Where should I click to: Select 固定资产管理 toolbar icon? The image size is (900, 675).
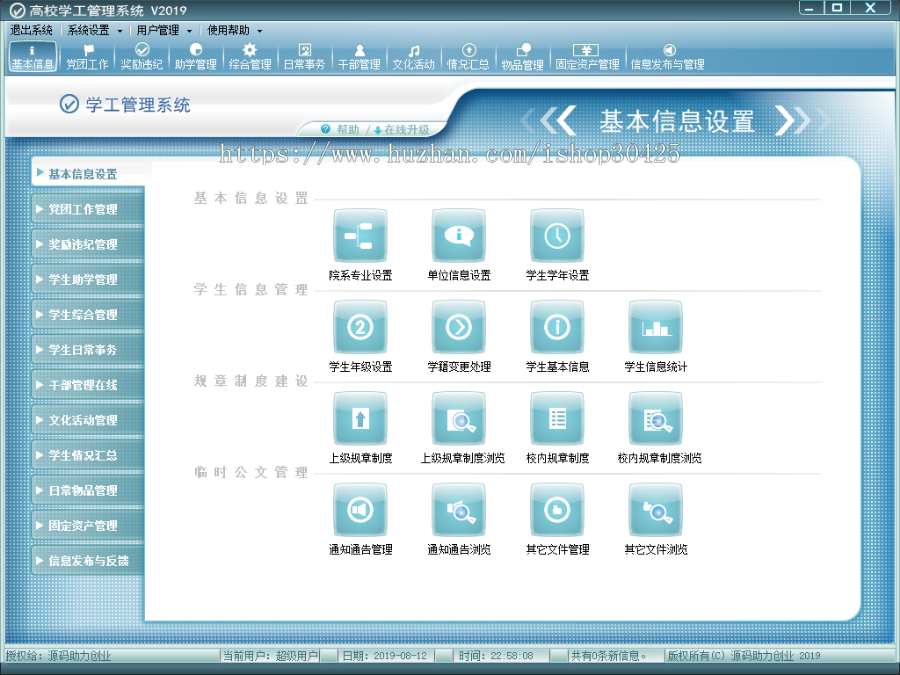[586, 57]
